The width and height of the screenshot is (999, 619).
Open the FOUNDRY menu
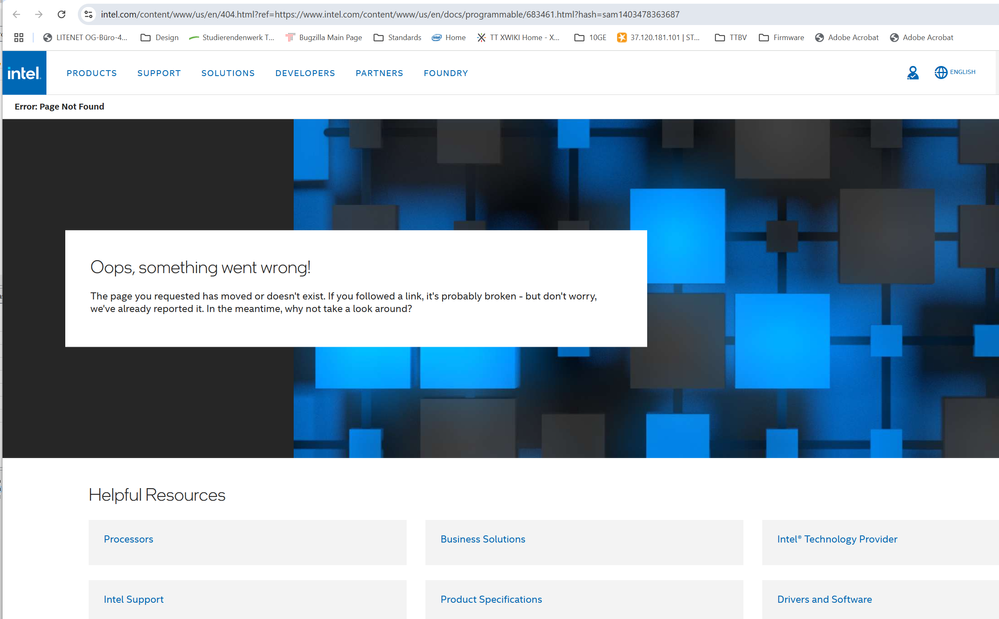pyautogui.click(x=446, y=73)
